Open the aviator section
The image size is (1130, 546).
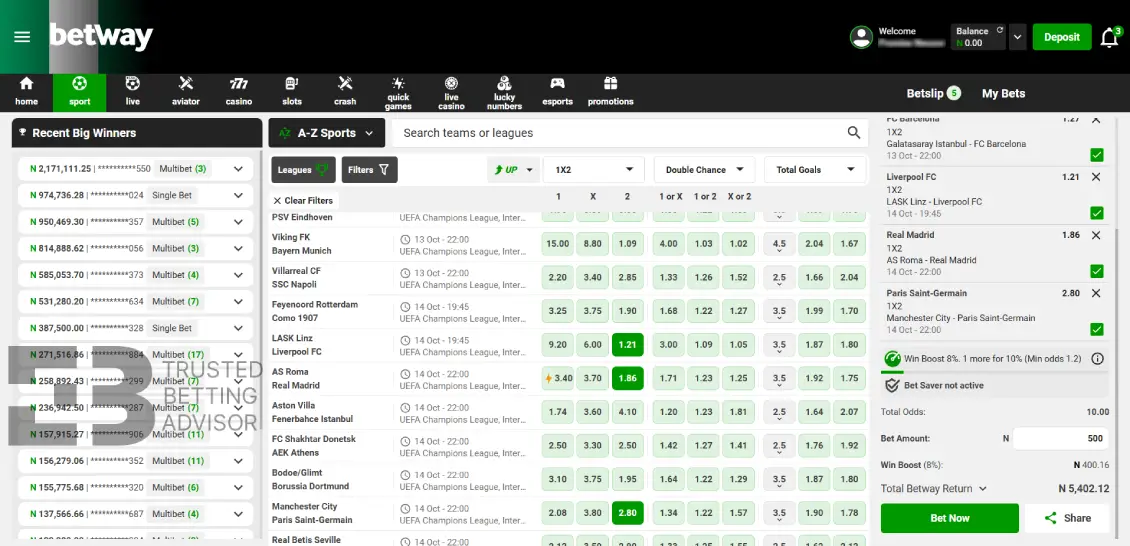[x=186, y=92]
